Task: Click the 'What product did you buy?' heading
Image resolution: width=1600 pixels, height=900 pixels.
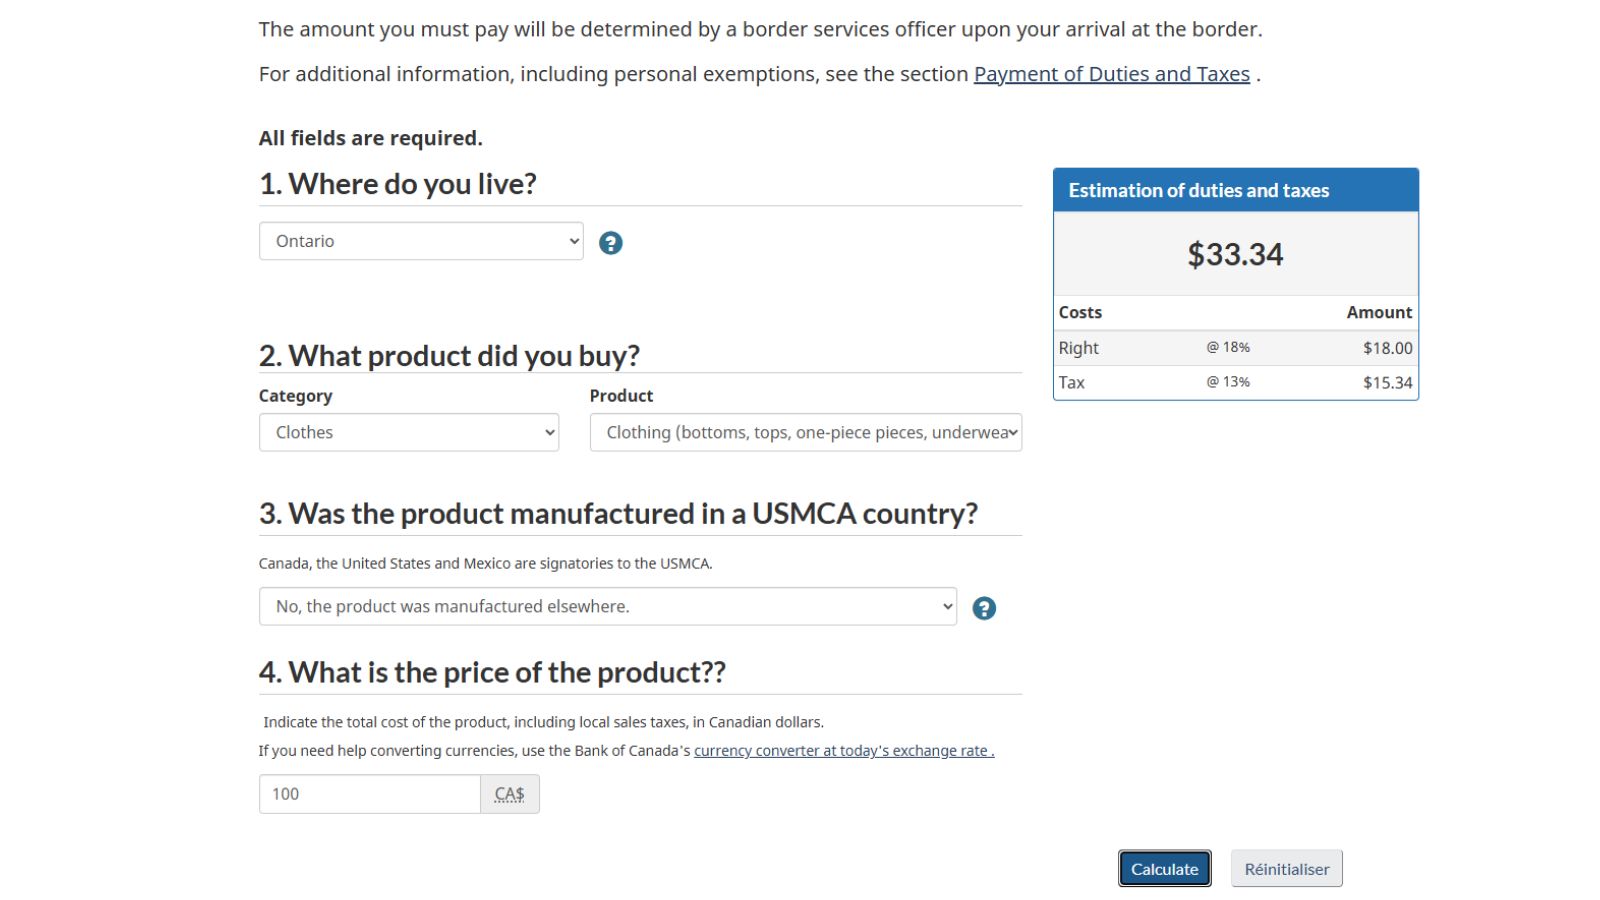Action: coord(449,356)
